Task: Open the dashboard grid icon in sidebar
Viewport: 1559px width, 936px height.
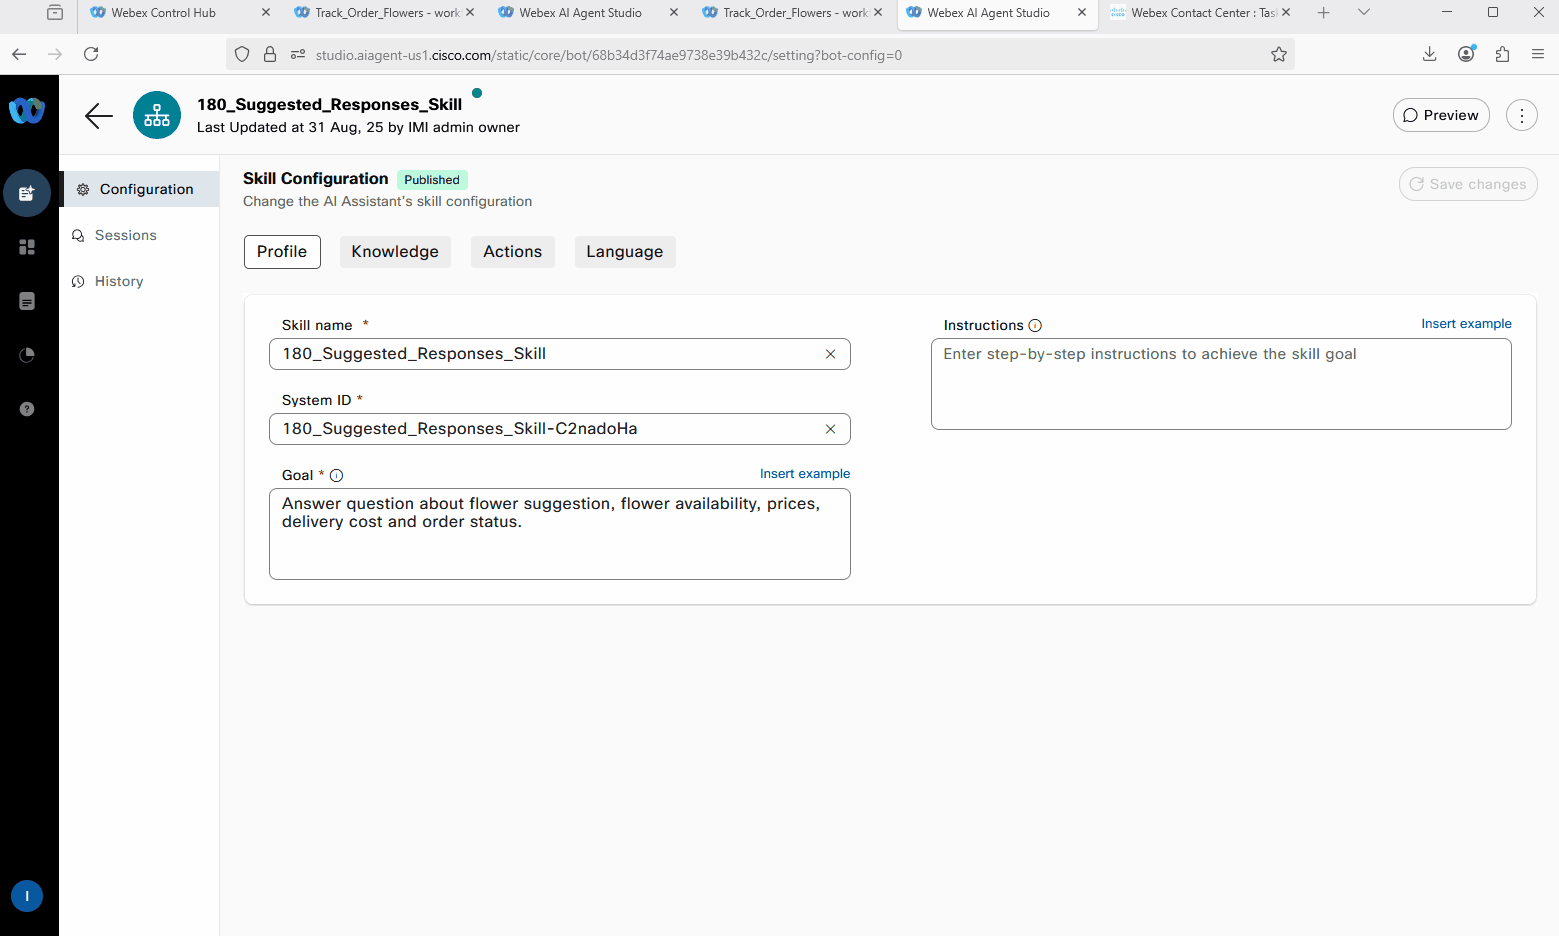Action: pyautogui.click(x=27, y=247)
